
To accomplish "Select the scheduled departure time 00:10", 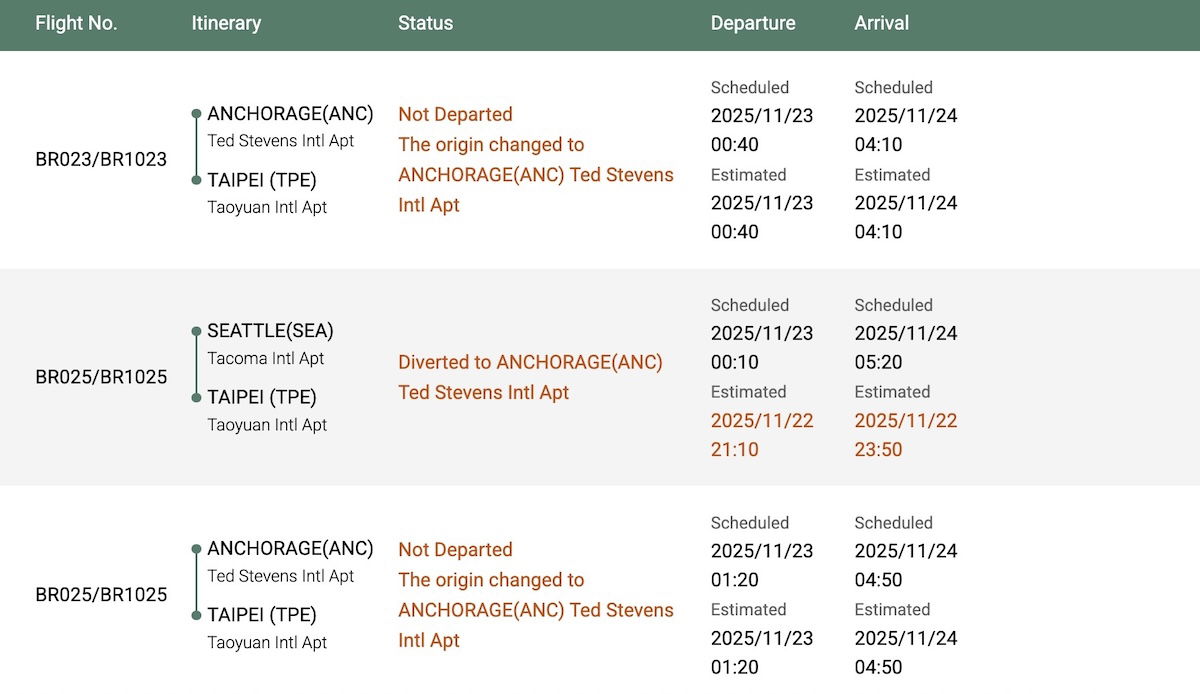I will pos(735,363).
